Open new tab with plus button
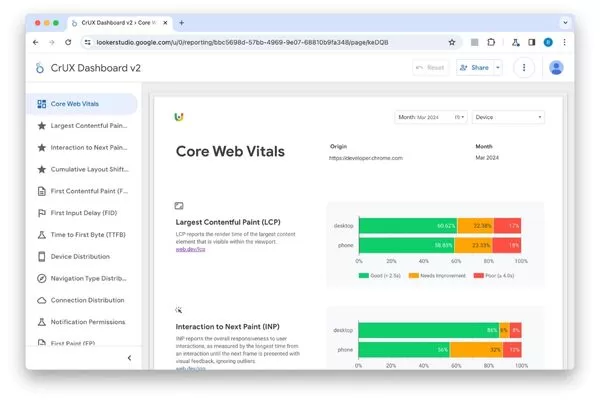Screen dimensions: 600x400 181,23
